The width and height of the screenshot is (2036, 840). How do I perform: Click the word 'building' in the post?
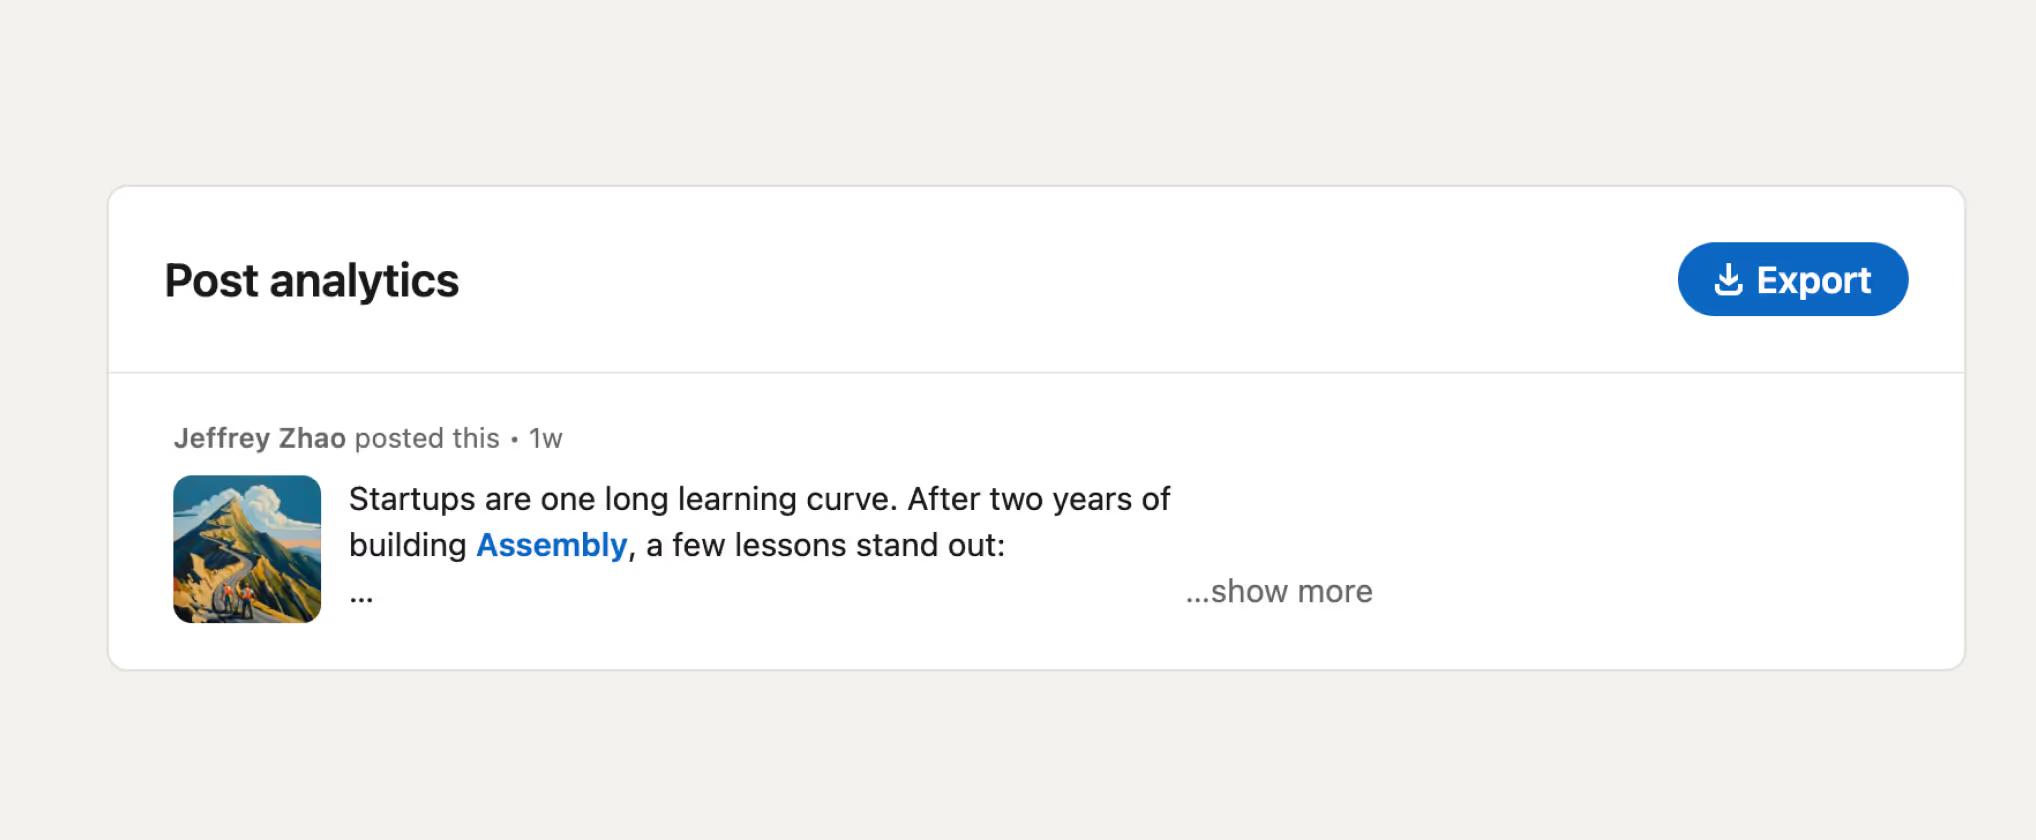click(x=408, y=545)
